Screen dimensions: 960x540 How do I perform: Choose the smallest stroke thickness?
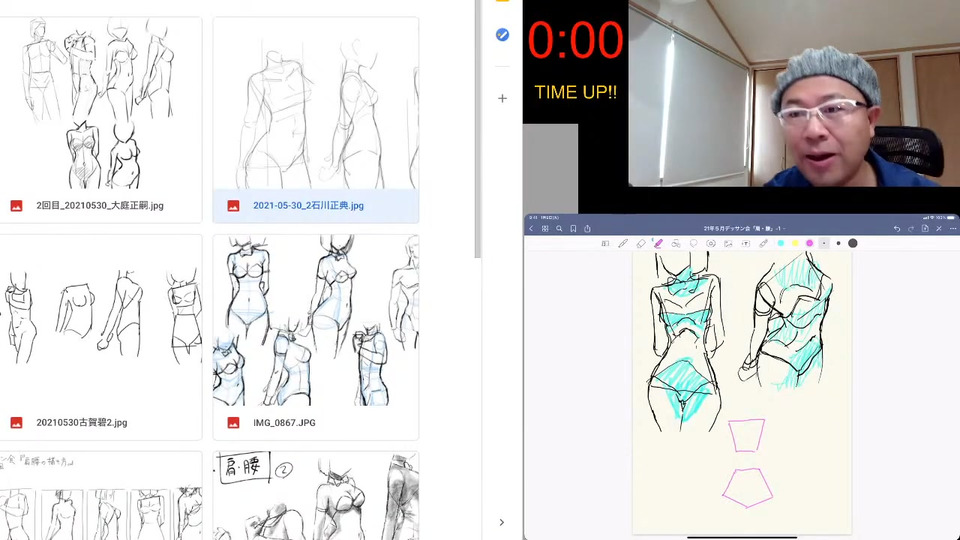(824, 243)
